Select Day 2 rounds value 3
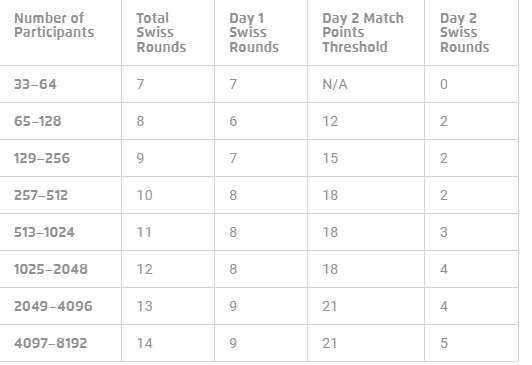This screenshot has width=532, height=365. coord(444,232)
